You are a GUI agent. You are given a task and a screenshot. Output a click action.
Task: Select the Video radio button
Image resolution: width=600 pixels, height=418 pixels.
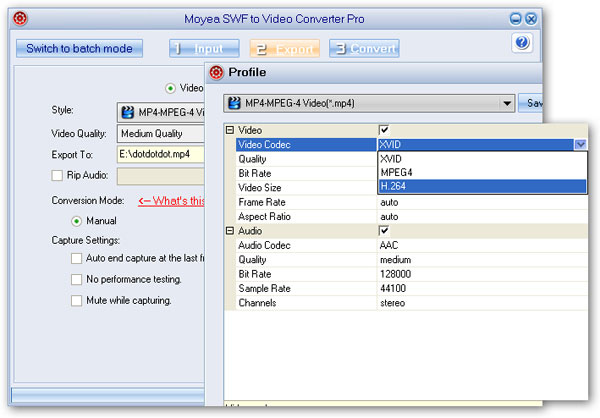(170, 88)
